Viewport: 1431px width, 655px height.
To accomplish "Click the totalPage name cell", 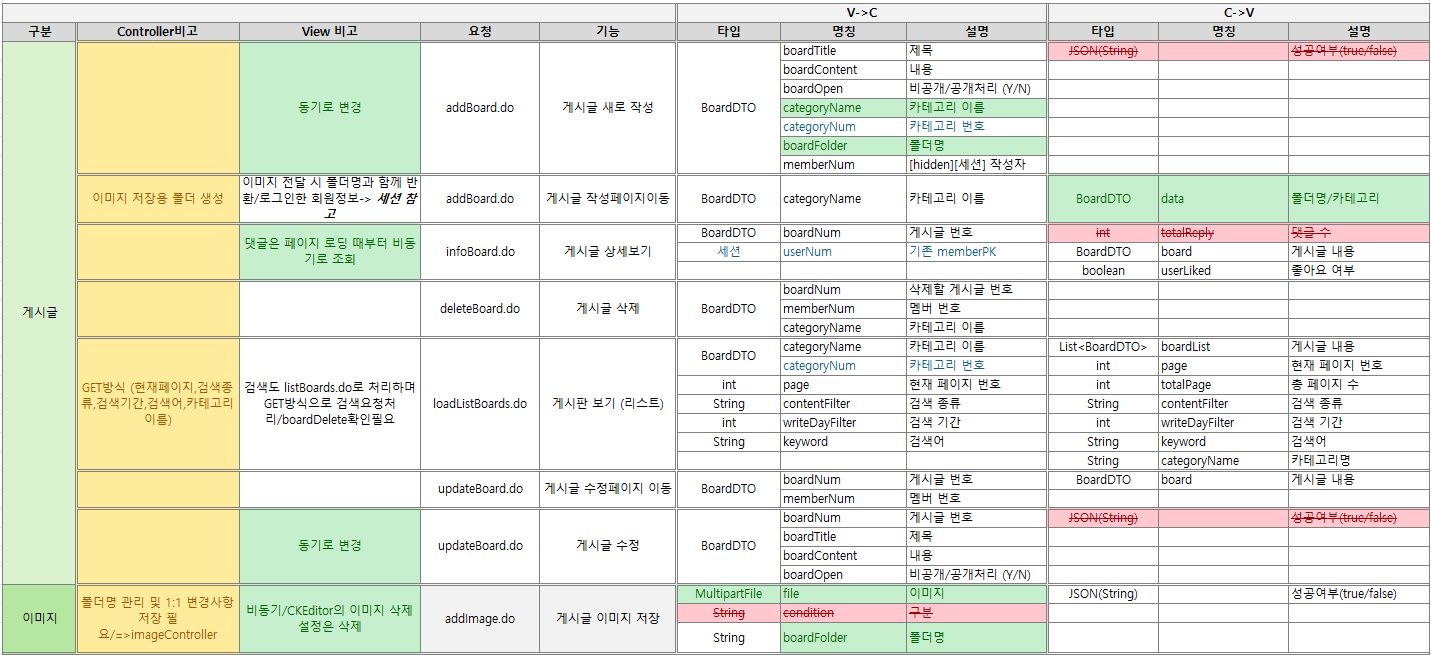I will coord(1223,385).
